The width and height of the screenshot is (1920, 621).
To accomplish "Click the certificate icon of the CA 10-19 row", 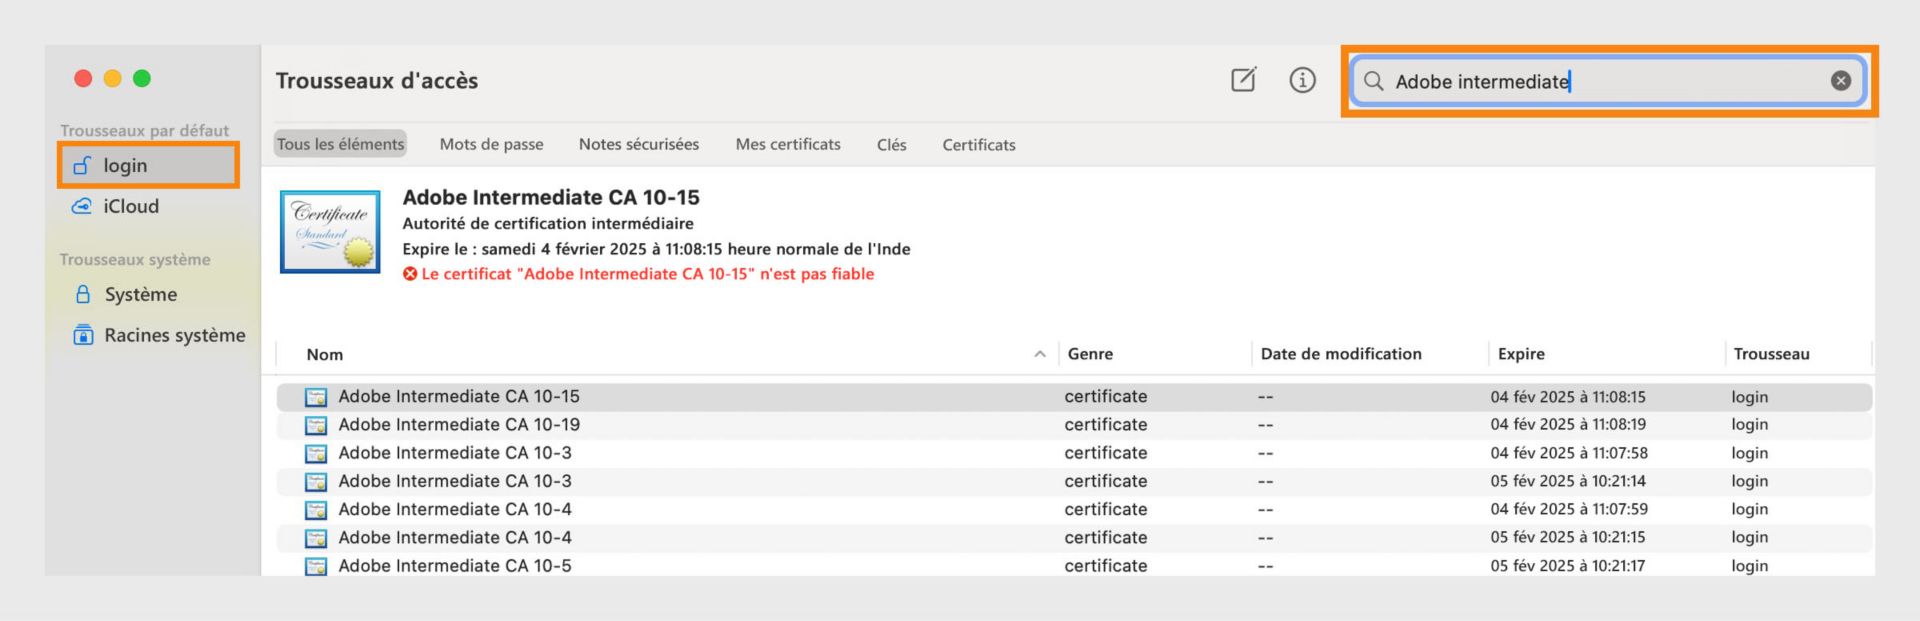I will pos(316,425).
